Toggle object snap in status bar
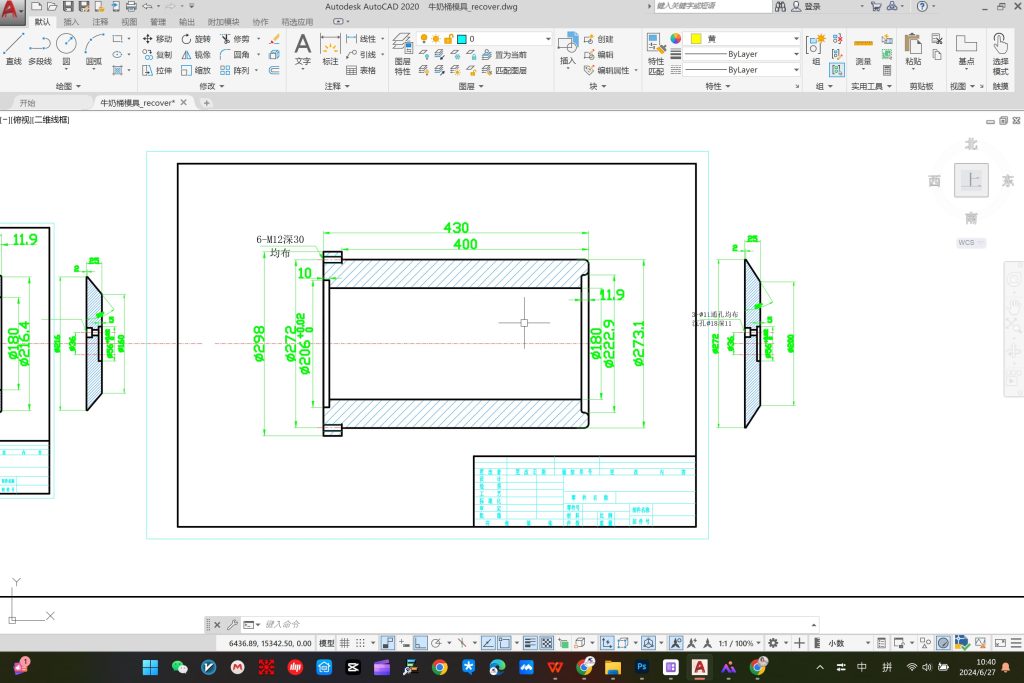 click(x=504, y=643)
